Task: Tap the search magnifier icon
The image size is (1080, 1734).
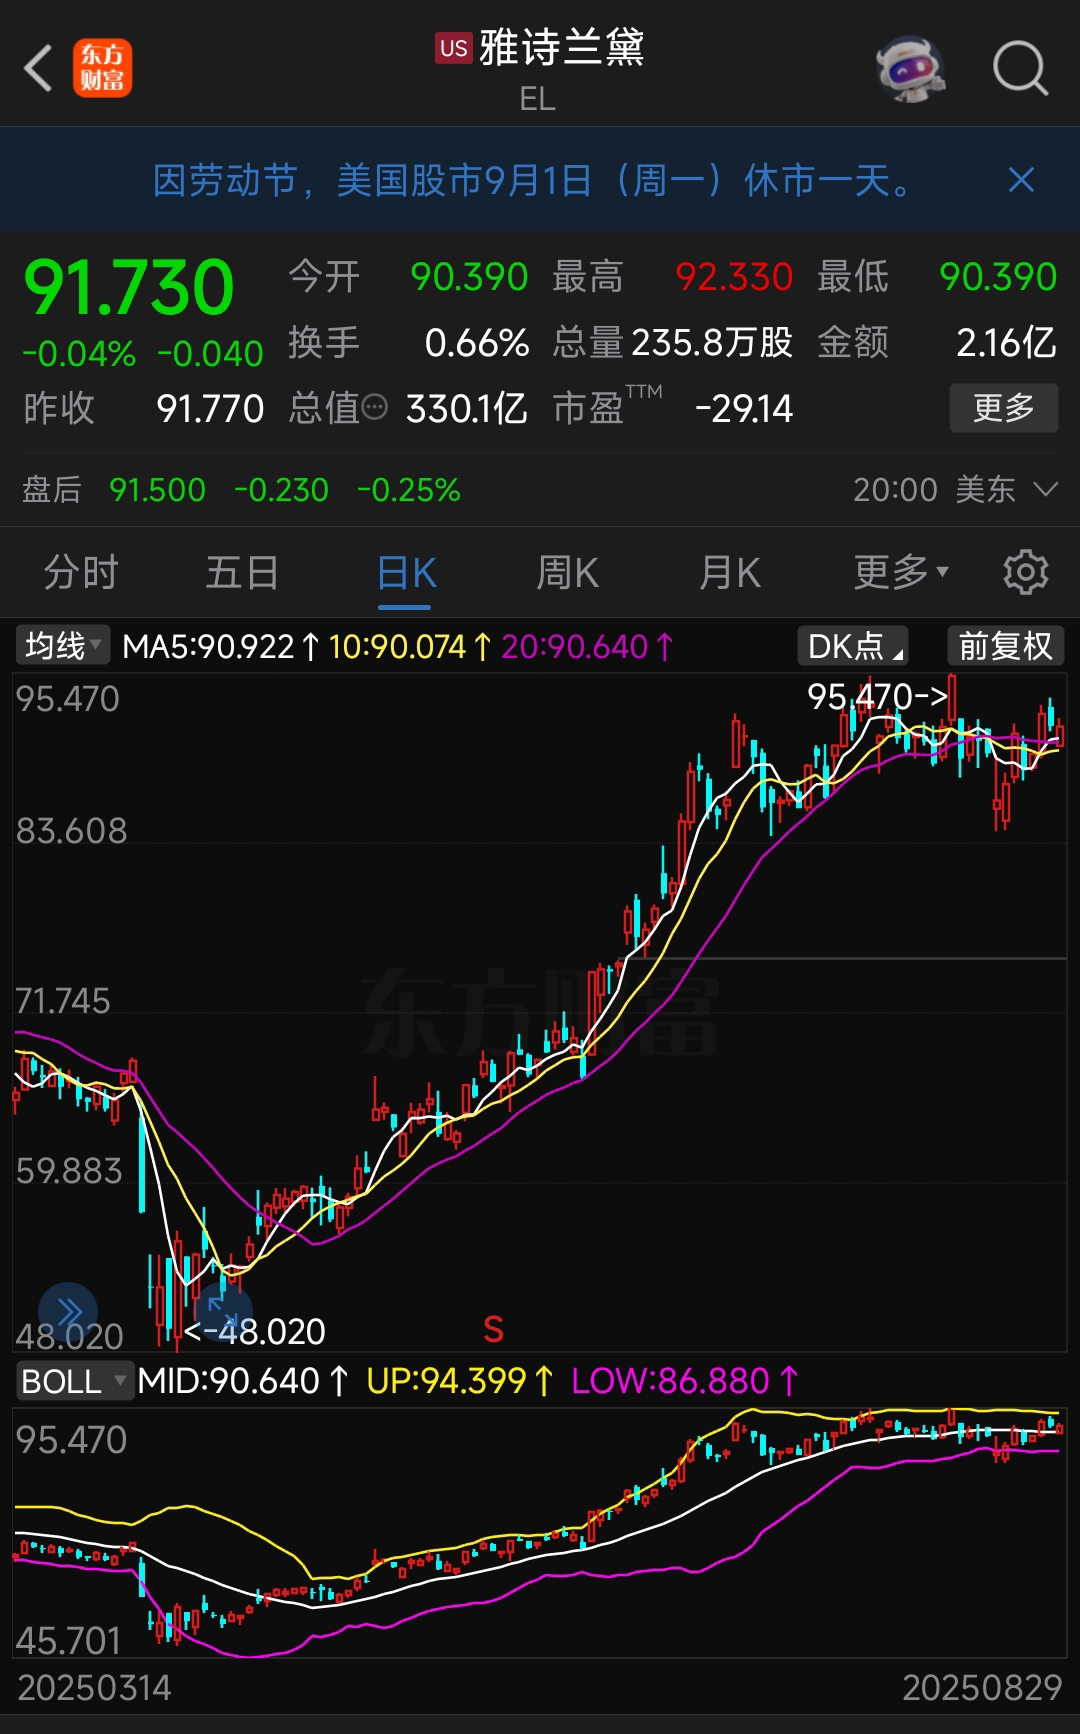Action: (x=1020, y=68)
